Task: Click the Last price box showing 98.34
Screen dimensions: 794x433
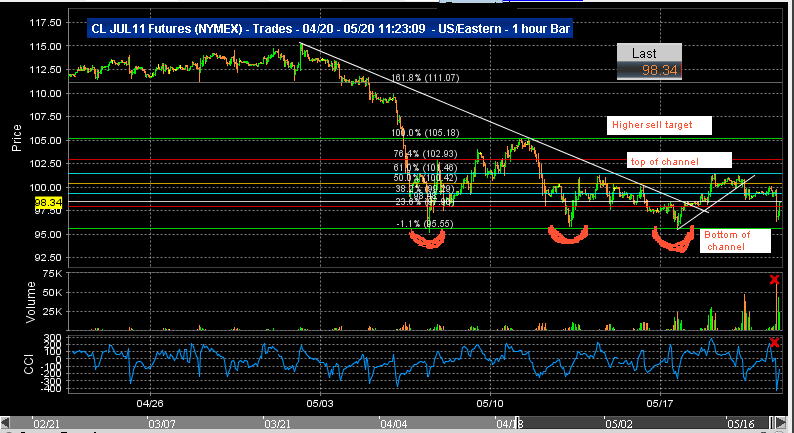Action: (649, 61)
